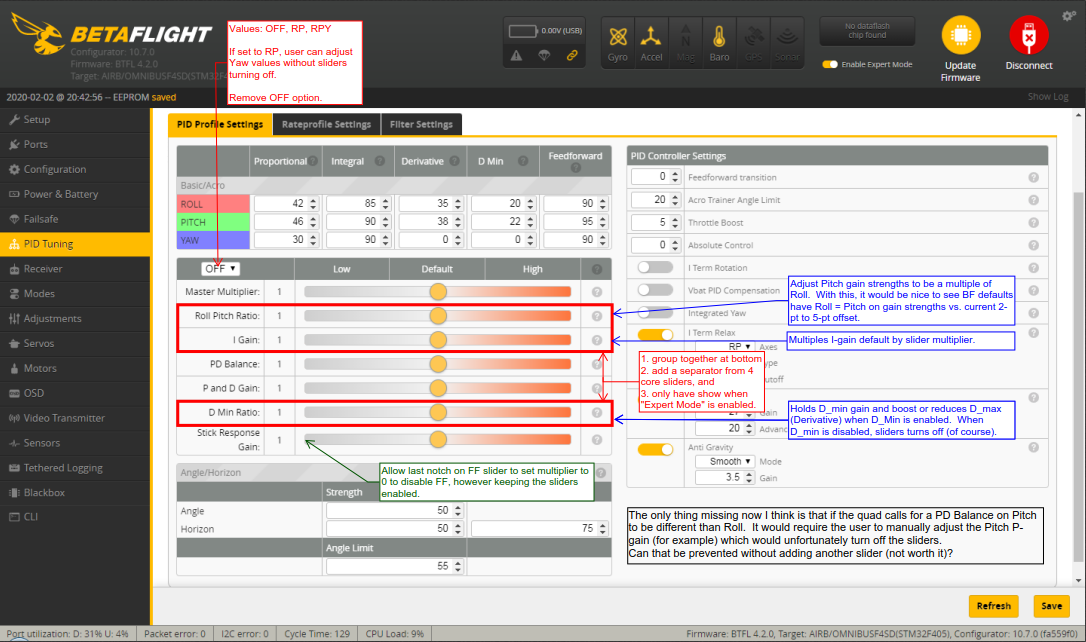Click help icon for Anti Gravity

coord(1033,447)
